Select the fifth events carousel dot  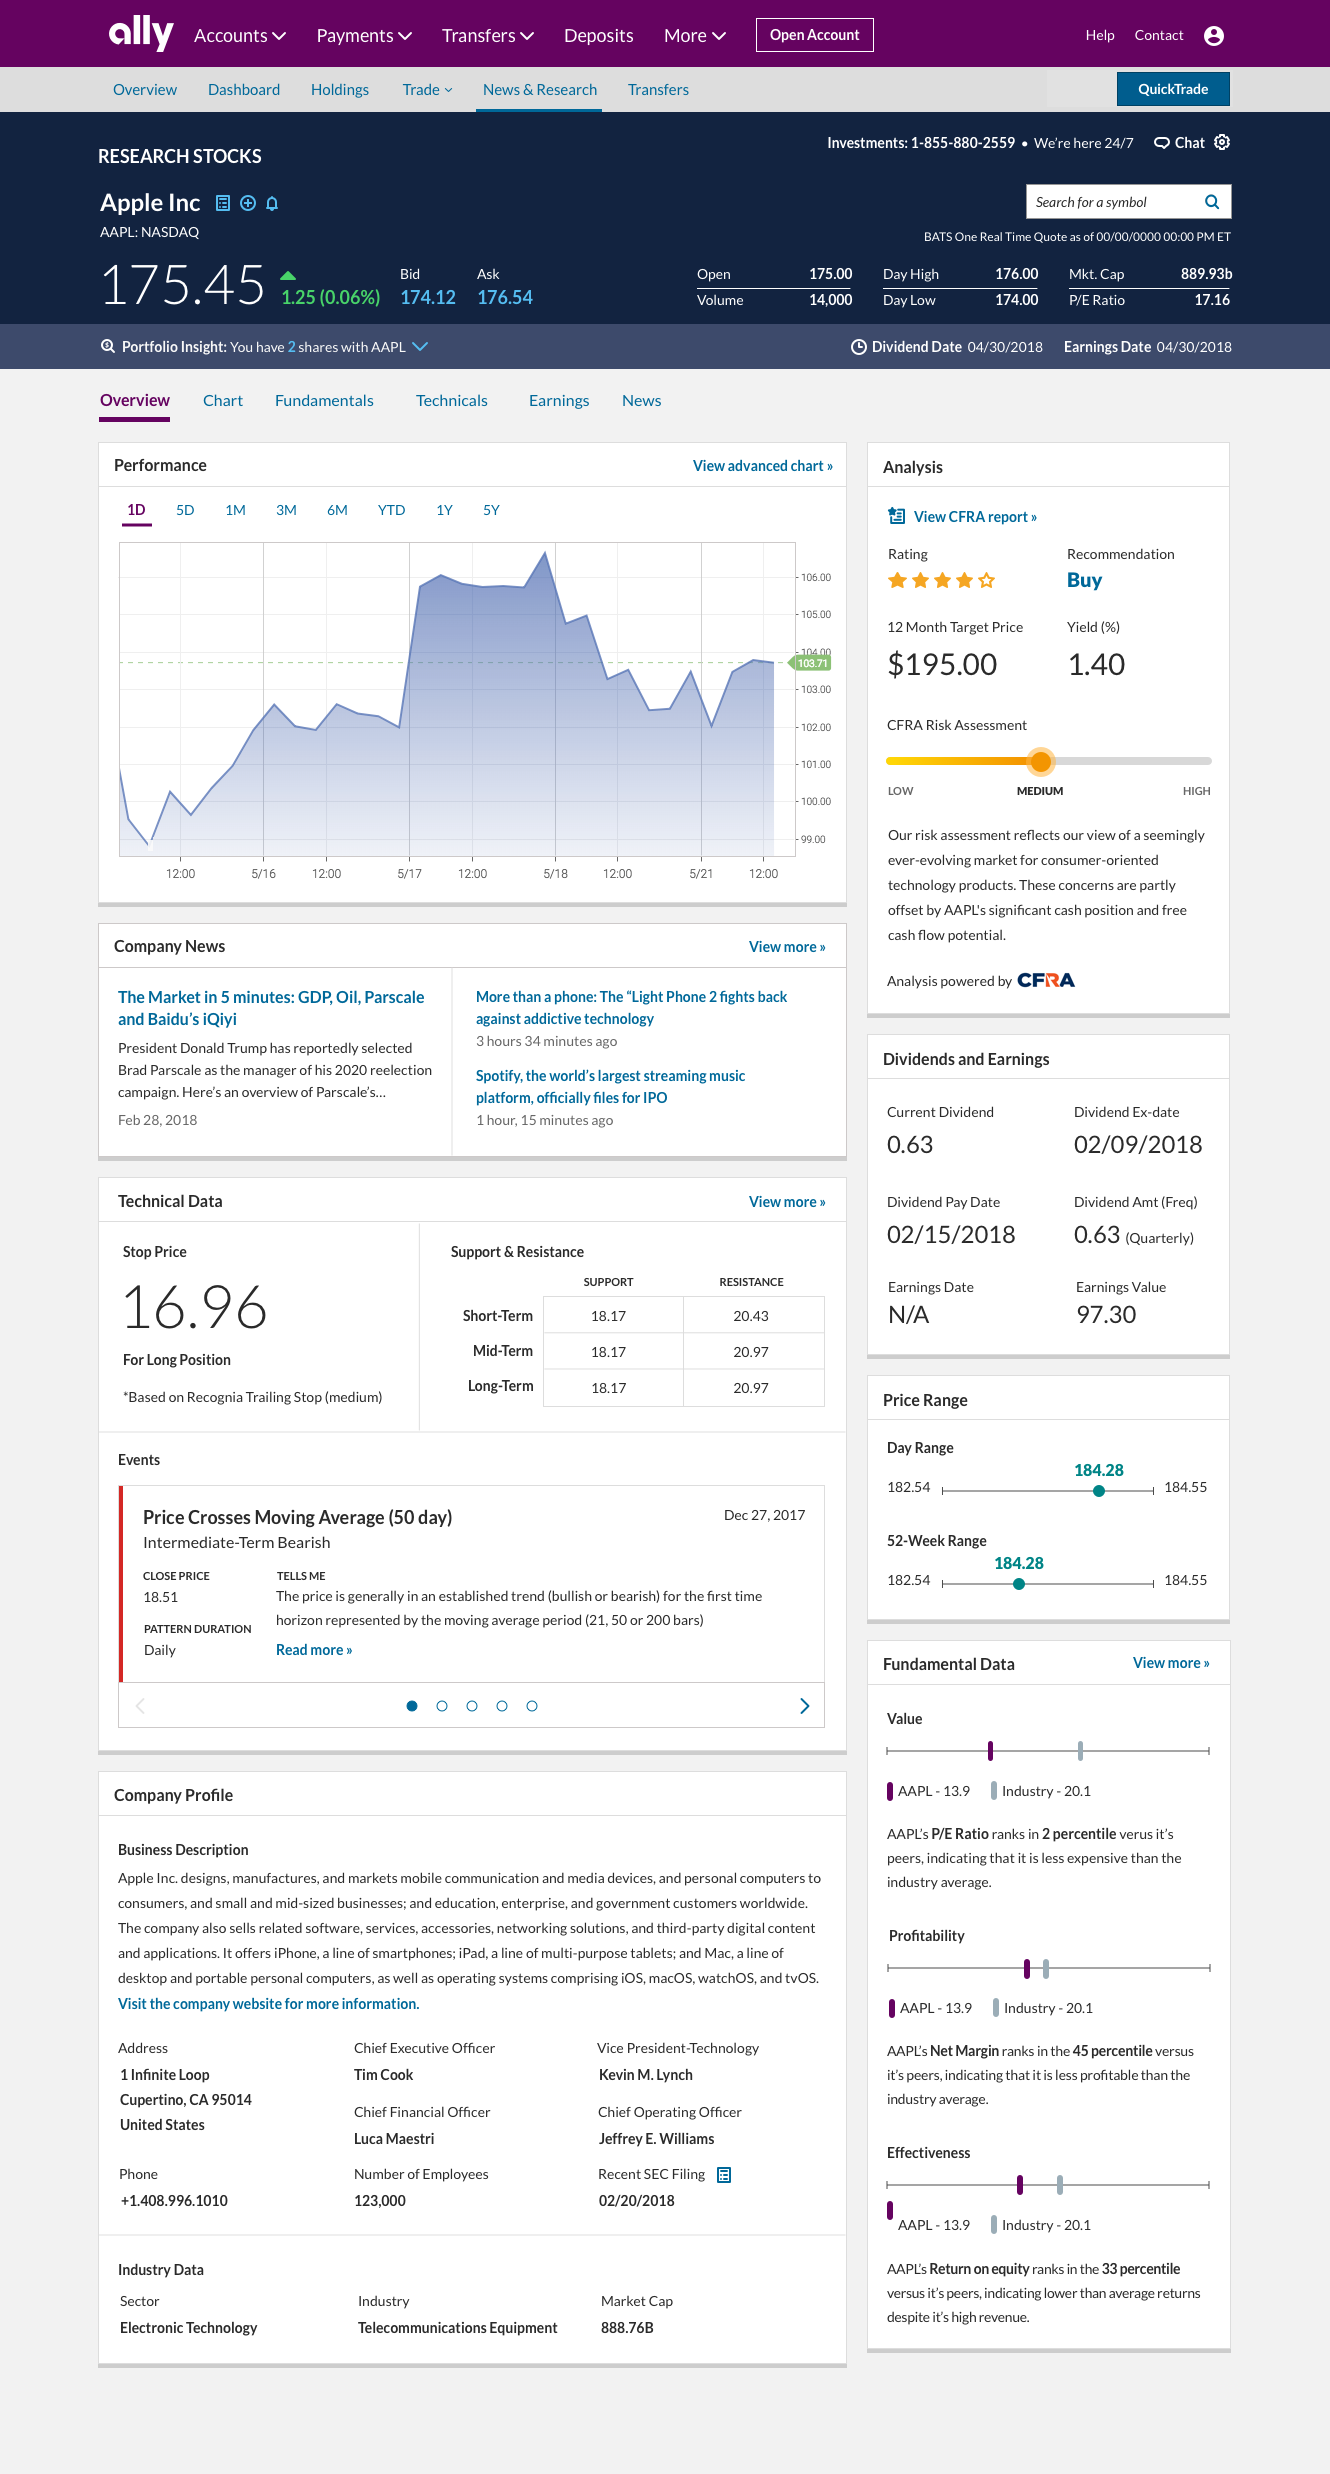click(x=532, y=1706)
